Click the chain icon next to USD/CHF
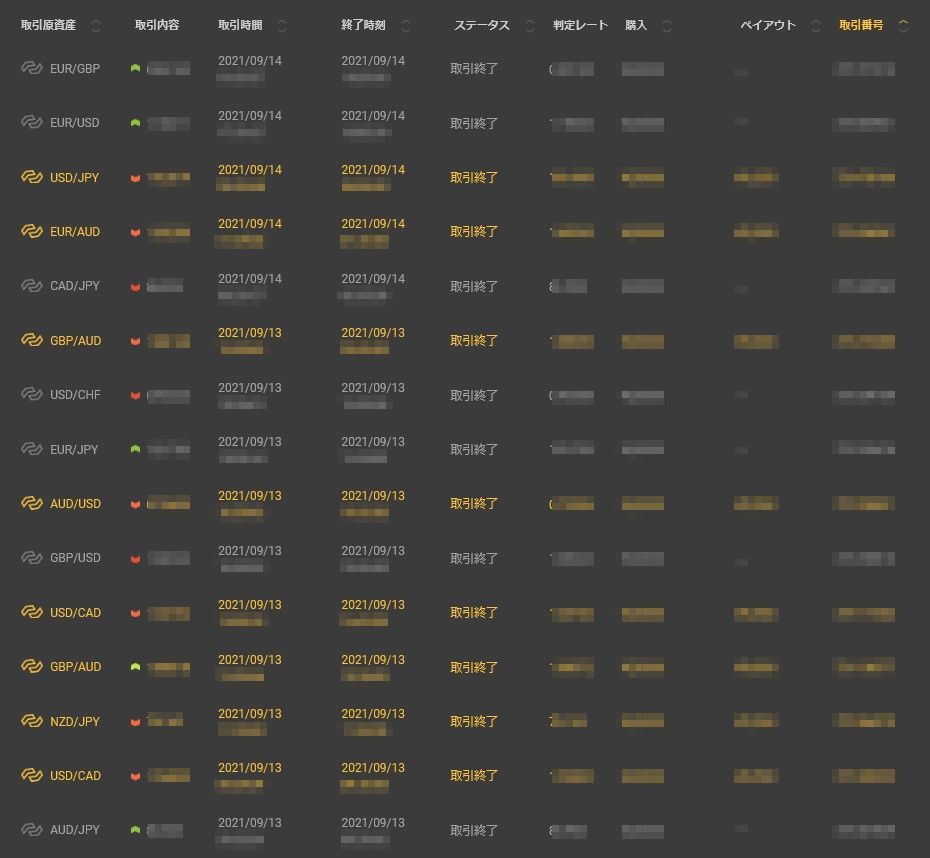The height and width of the screenshot is (858, 930). pos(32,395)
